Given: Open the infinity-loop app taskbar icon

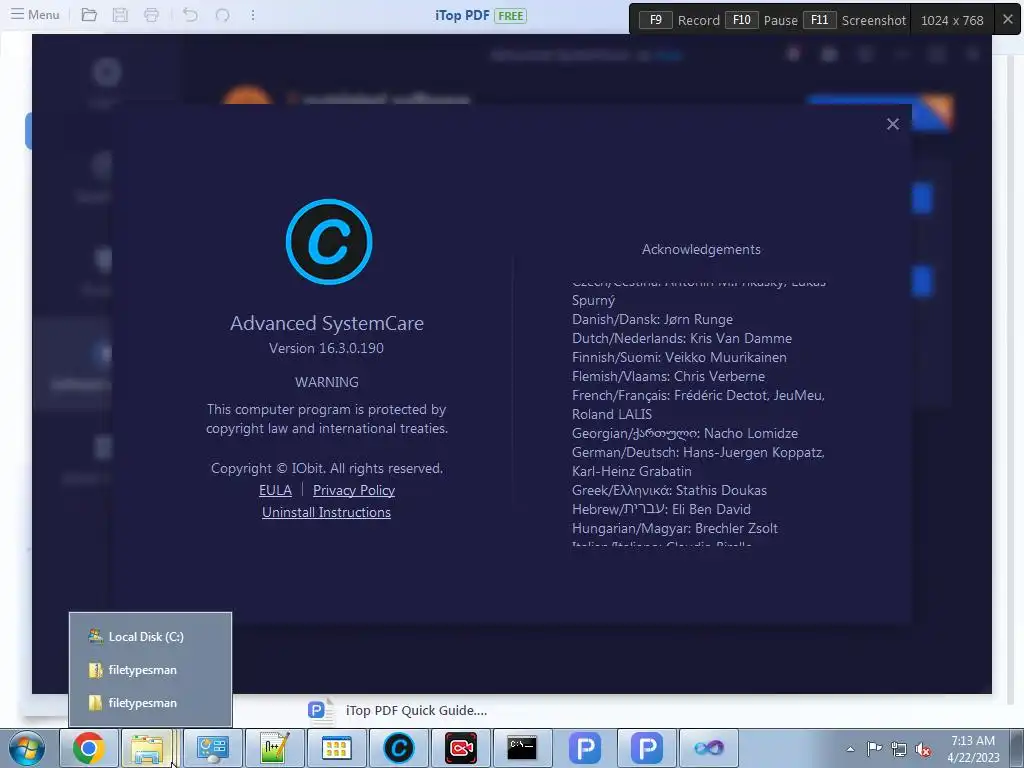Looking at the screenshot, I should 709,748.
